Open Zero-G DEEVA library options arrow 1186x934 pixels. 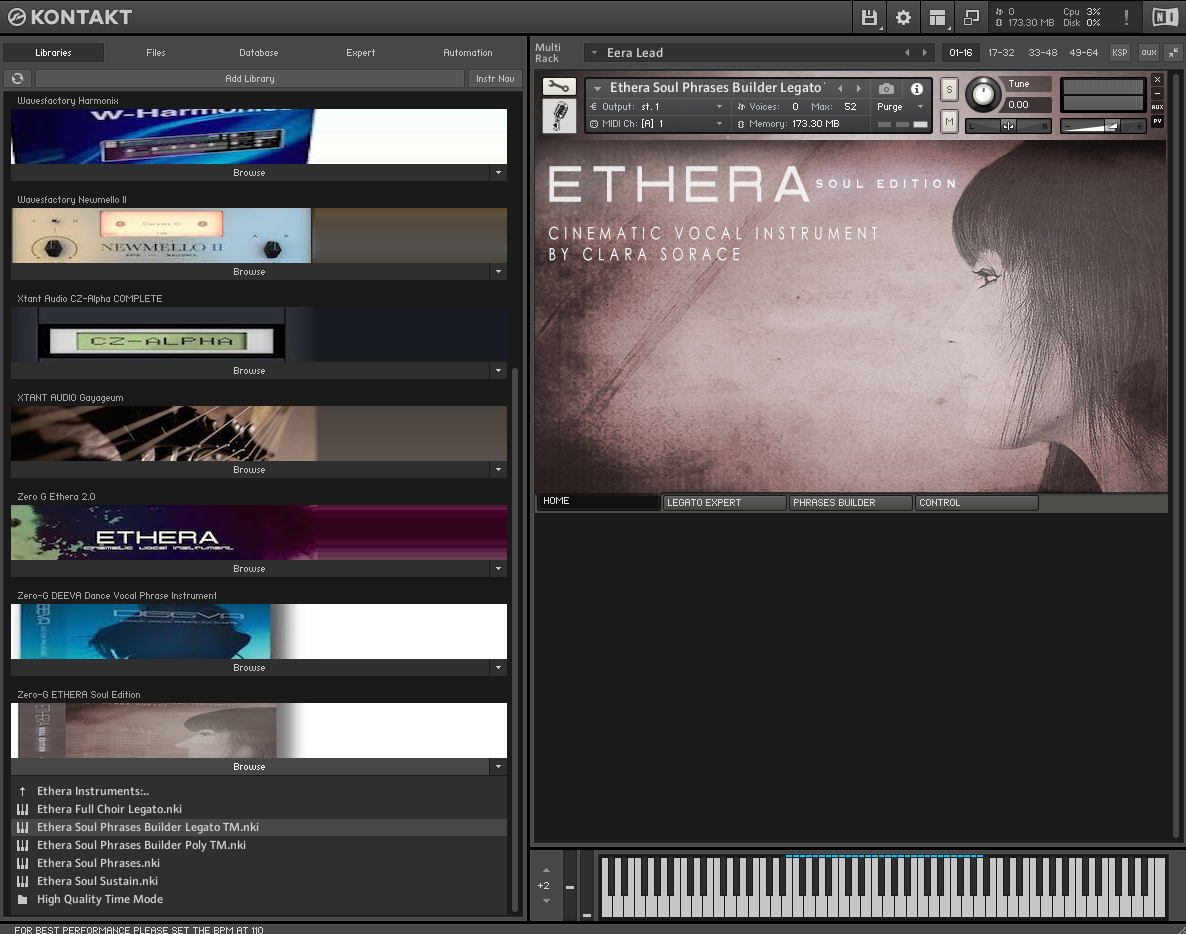(498, 668)
